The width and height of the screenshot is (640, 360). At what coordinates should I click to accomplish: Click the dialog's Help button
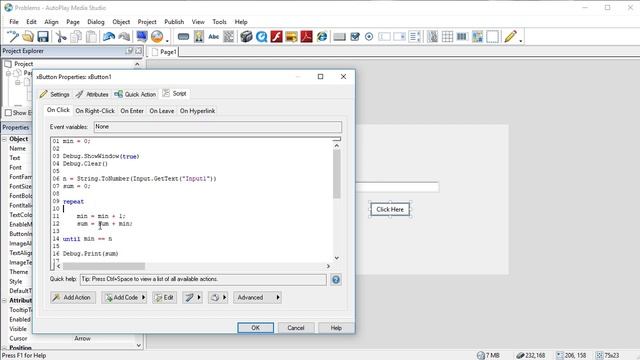point(336,328)
